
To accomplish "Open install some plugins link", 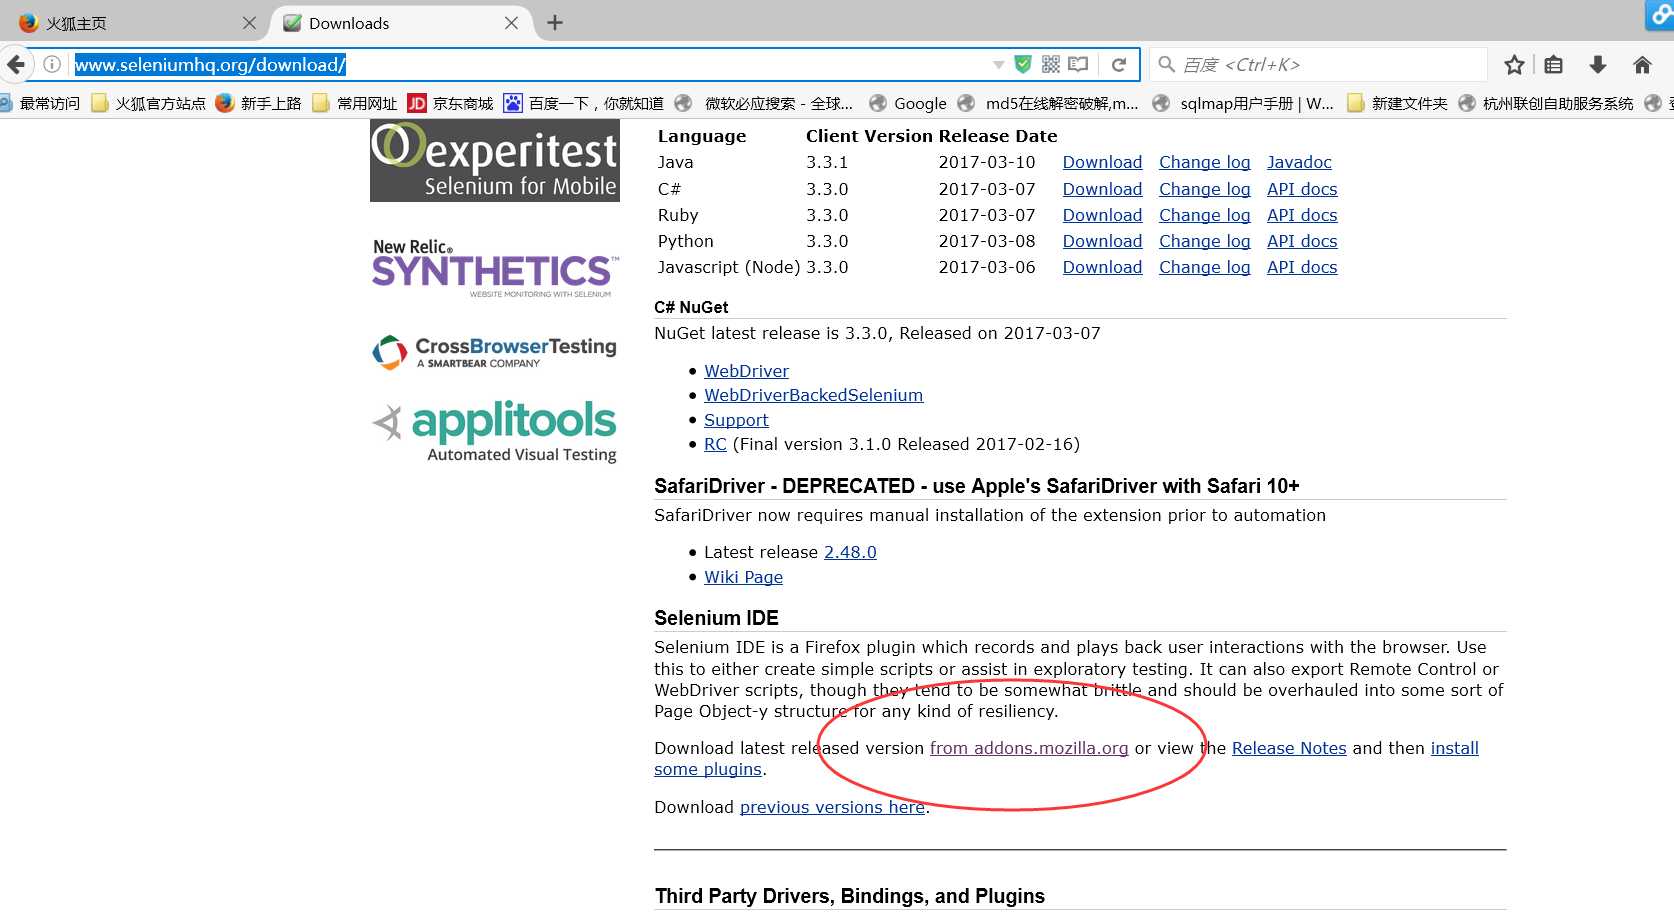I will coord(1454,748).
